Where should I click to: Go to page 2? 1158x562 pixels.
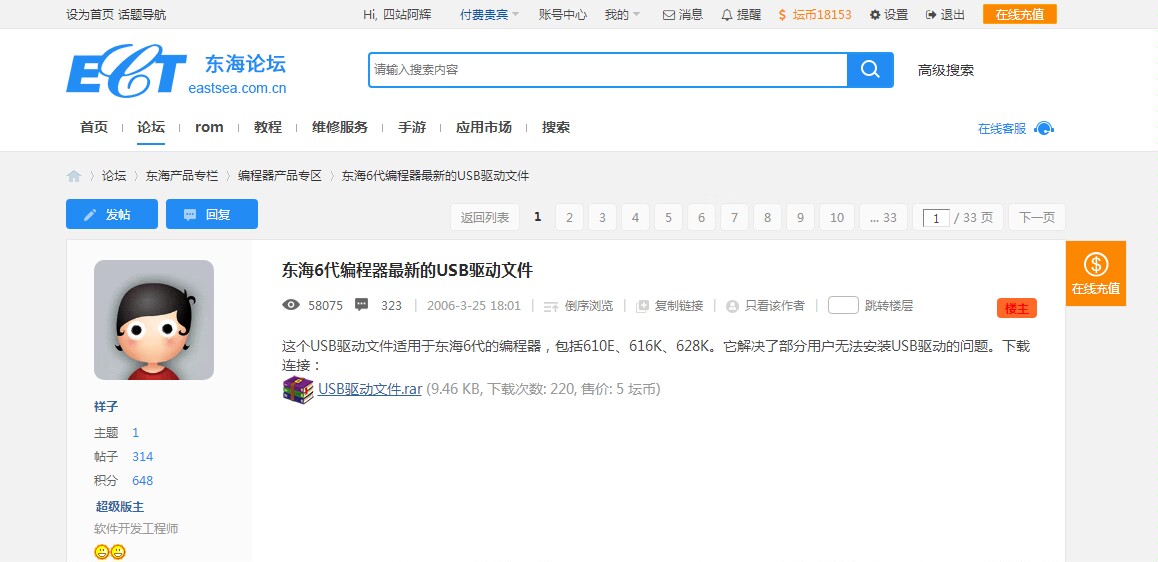569,217
